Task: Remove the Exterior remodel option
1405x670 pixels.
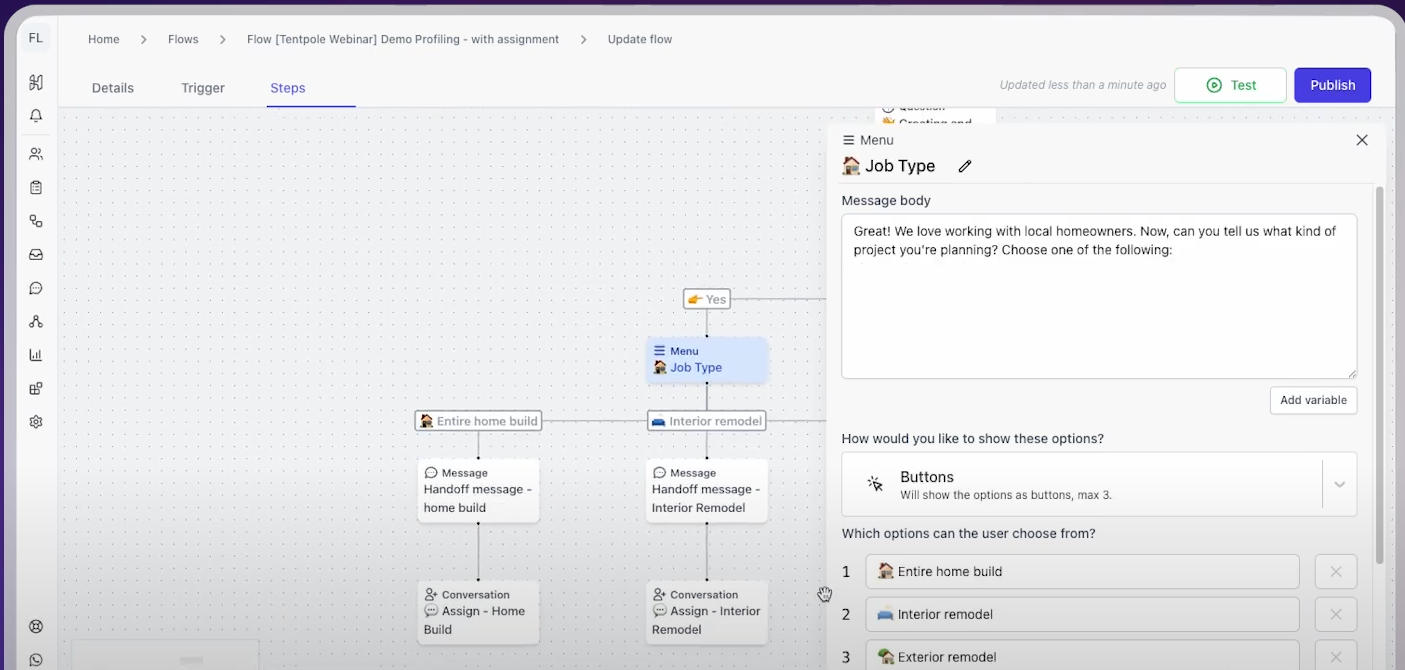Action: click(1336, 657)
